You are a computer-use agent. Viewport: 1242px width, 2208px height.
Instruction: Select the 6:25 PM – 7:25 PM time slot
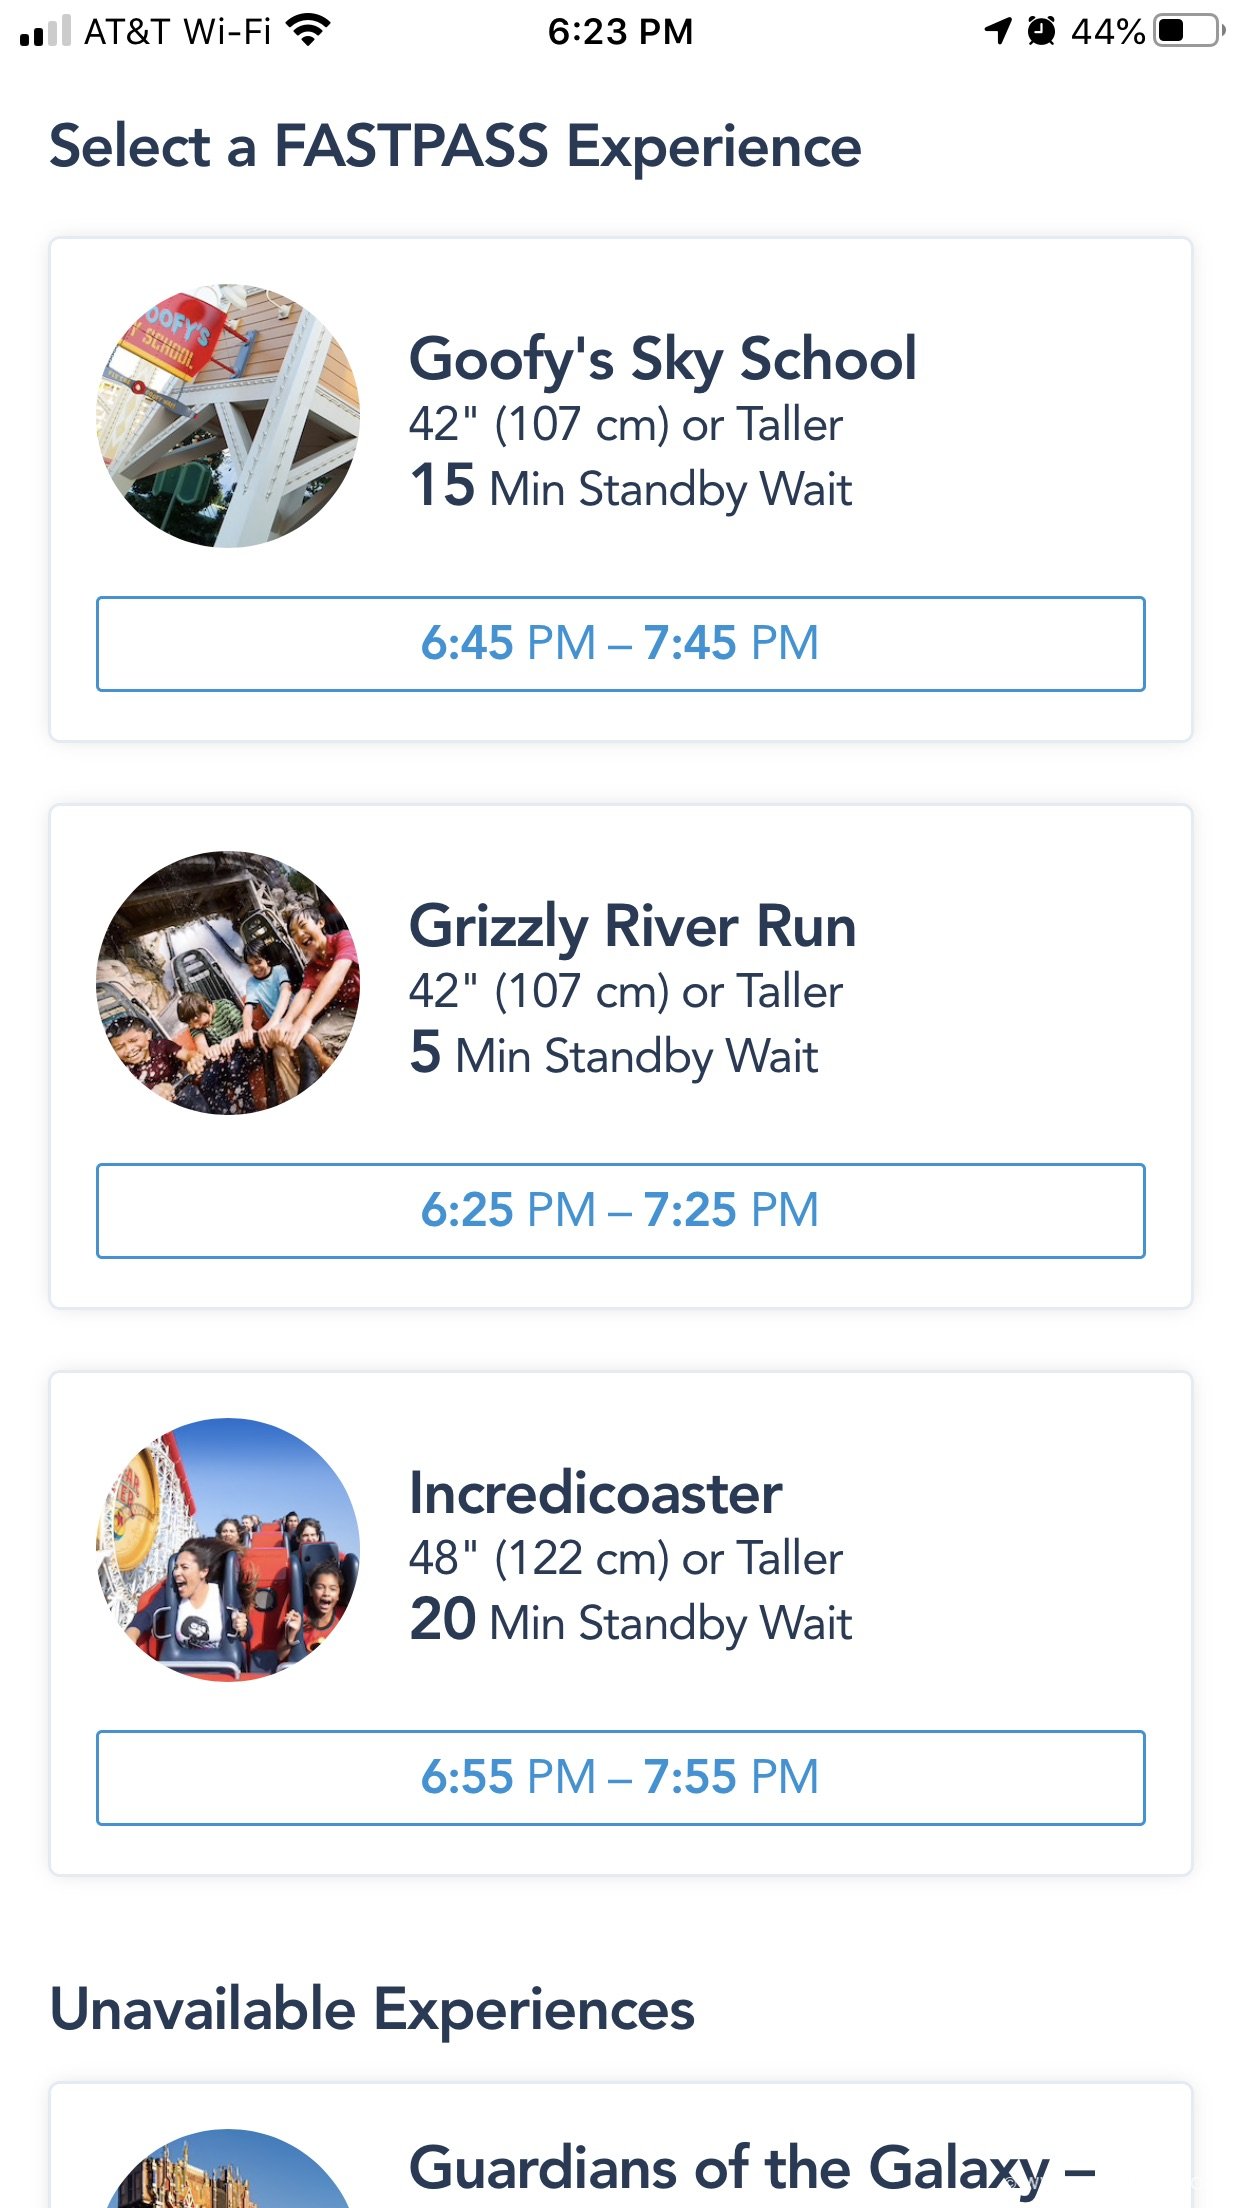coord(621,1211)
